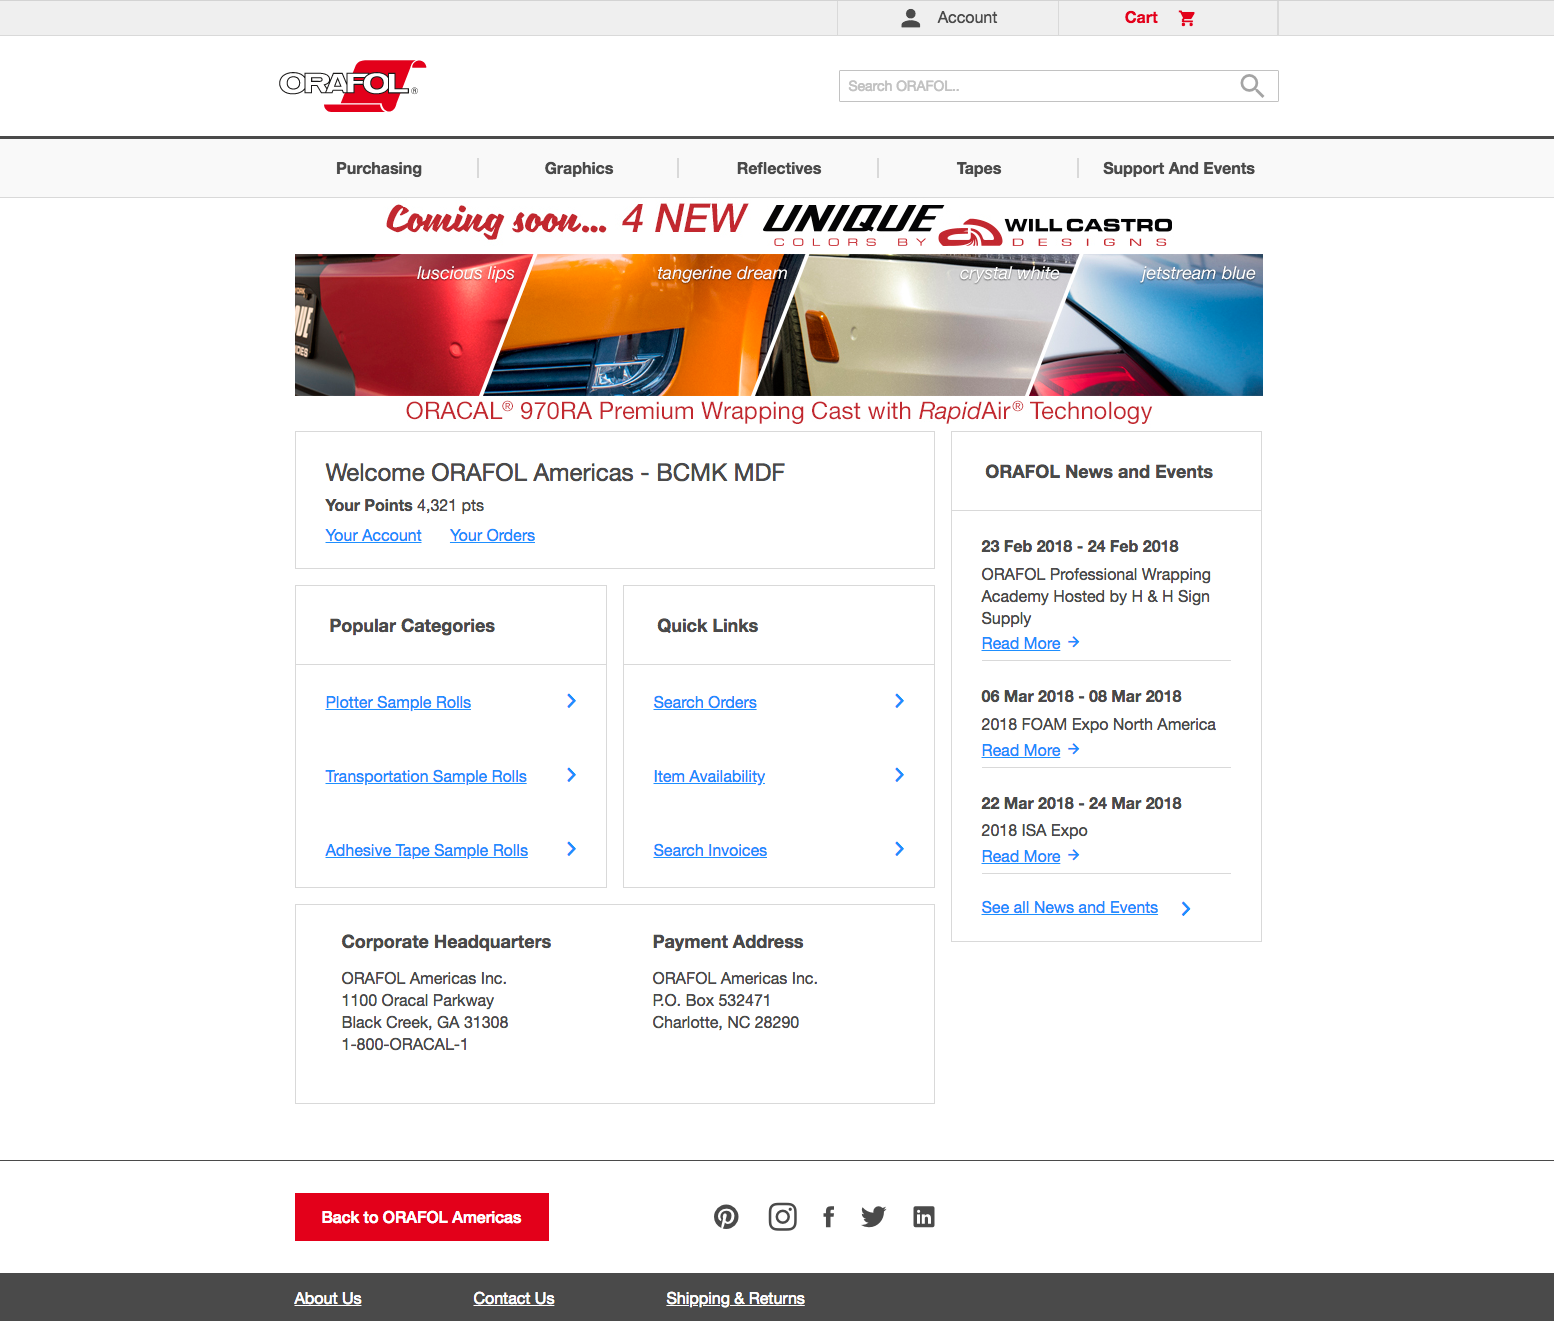This screenshot has height=1321, width=1554.
Task: Open the Graphics menu
Action: click(579, 168)
